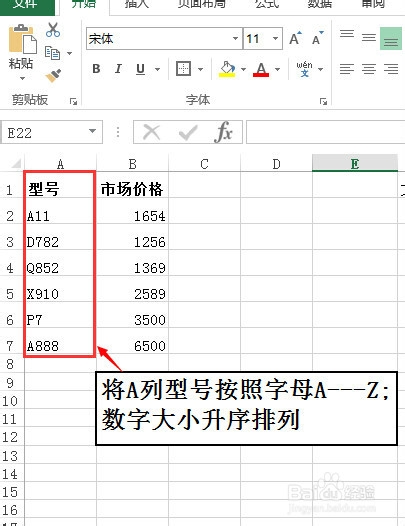
Task: Select column D header
Action: click(x=276, y=164)
